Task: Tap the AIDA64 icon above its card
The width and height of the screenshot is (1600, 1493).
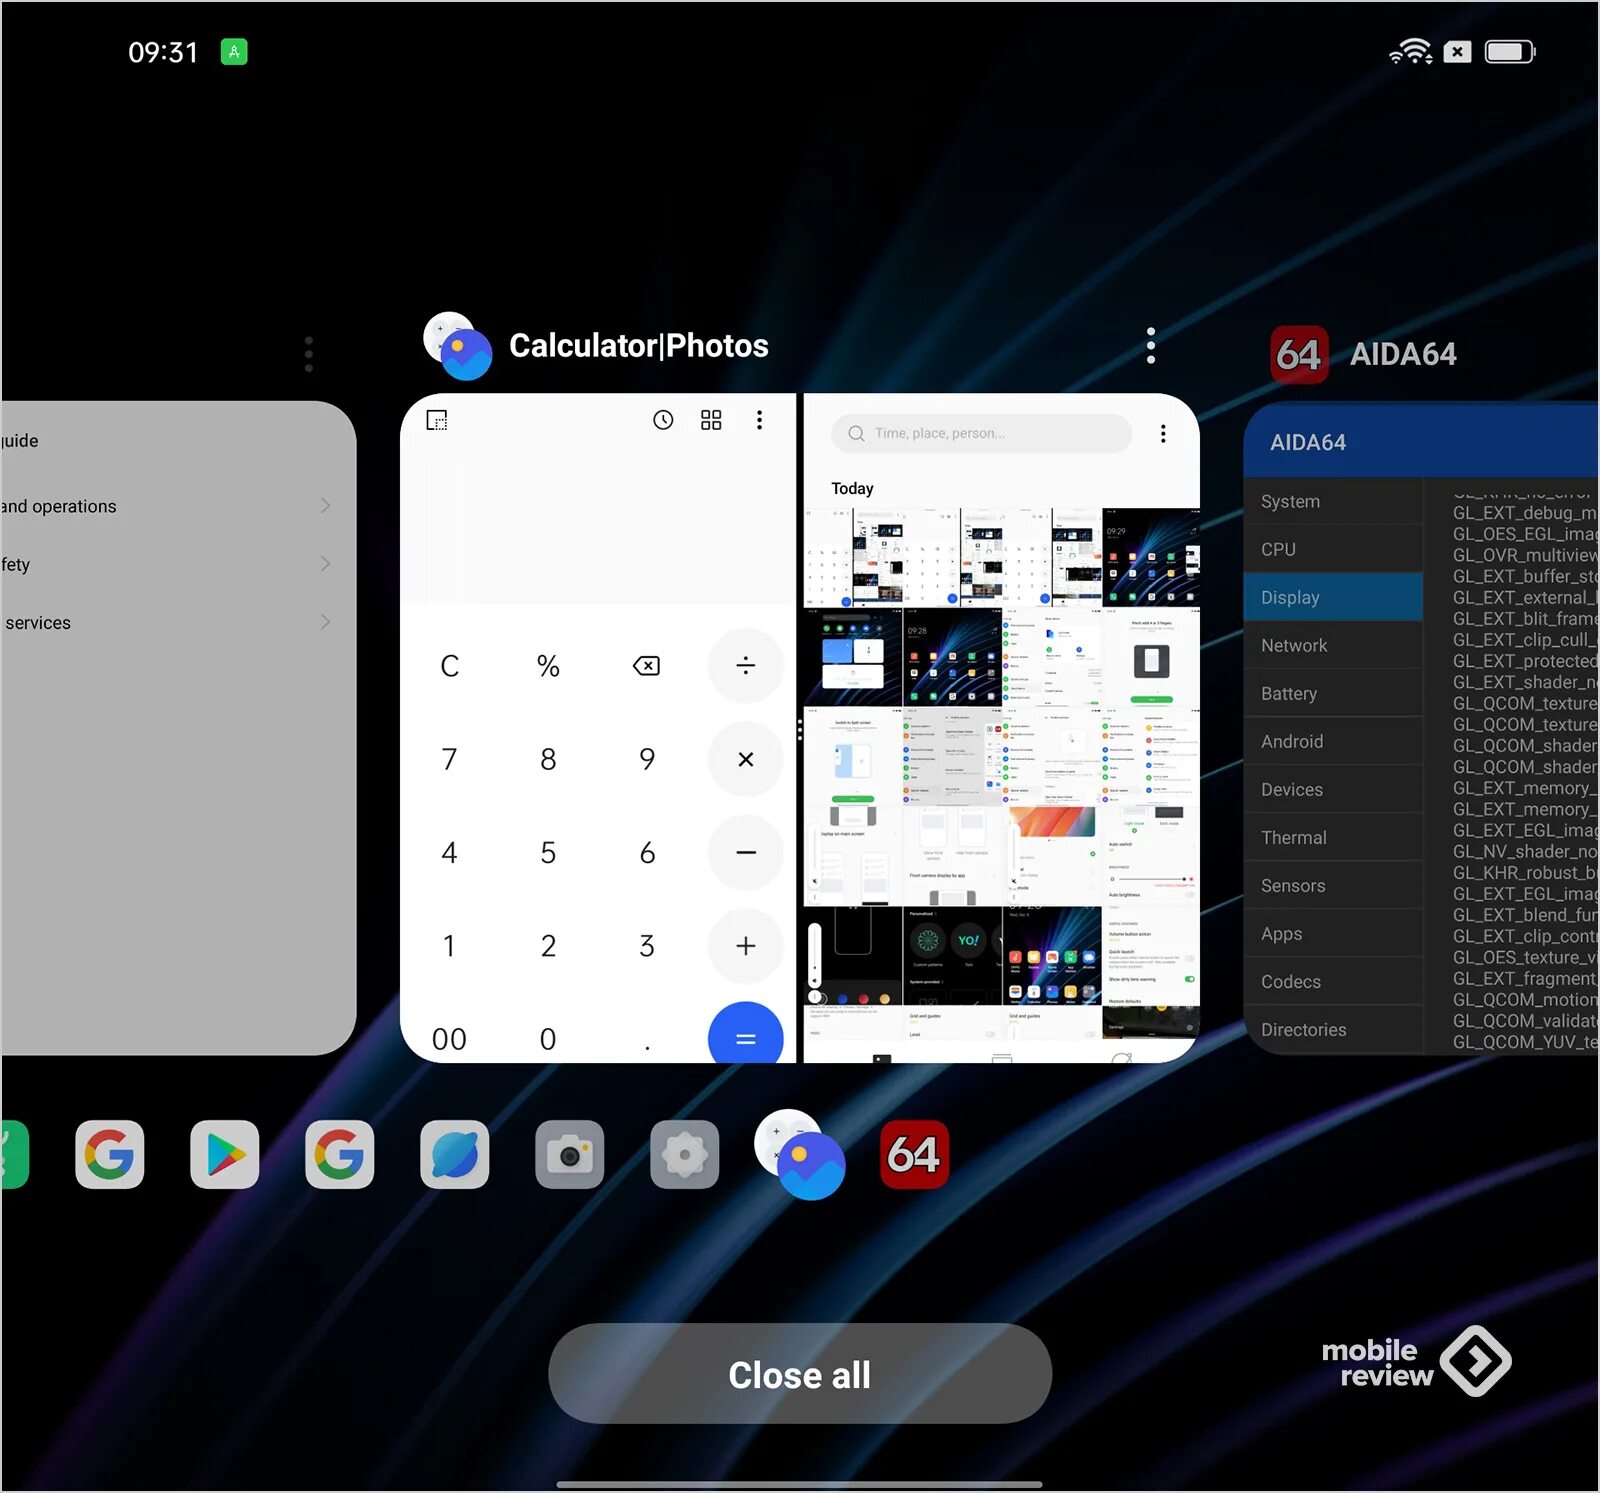Action: click(1299, 354)
